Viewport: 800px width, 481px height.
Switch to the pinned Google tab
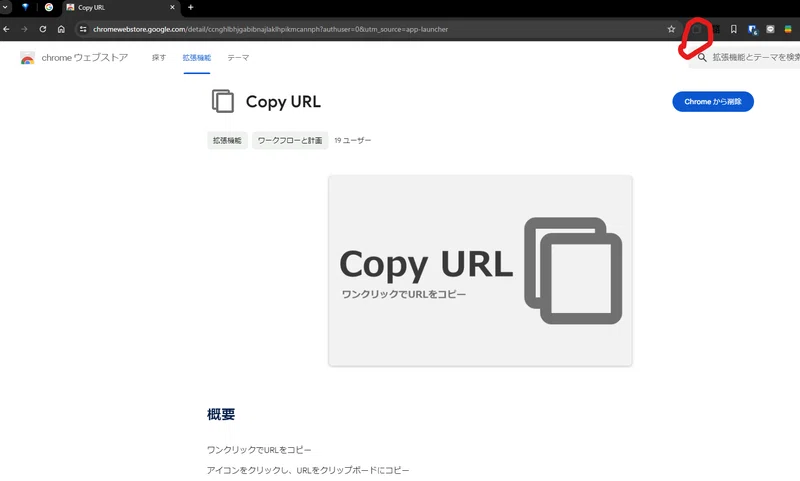pyautogui.click(x=49, y=7)
